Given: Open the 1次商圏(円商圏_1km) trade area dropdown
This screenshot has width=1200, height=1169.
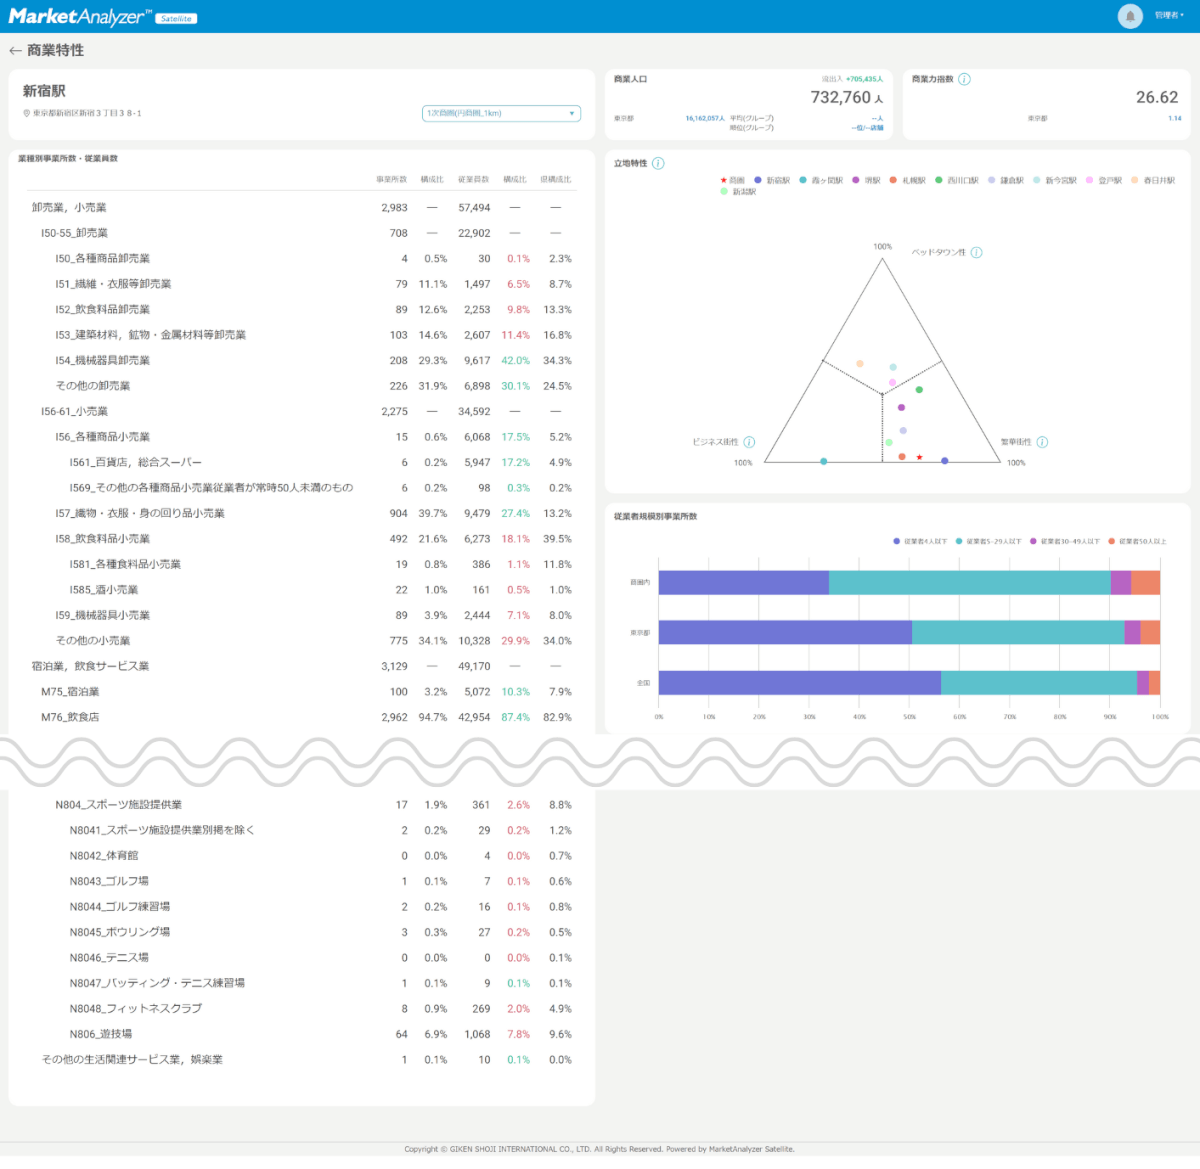Looking at the screenshot, I should click(501, 114).
